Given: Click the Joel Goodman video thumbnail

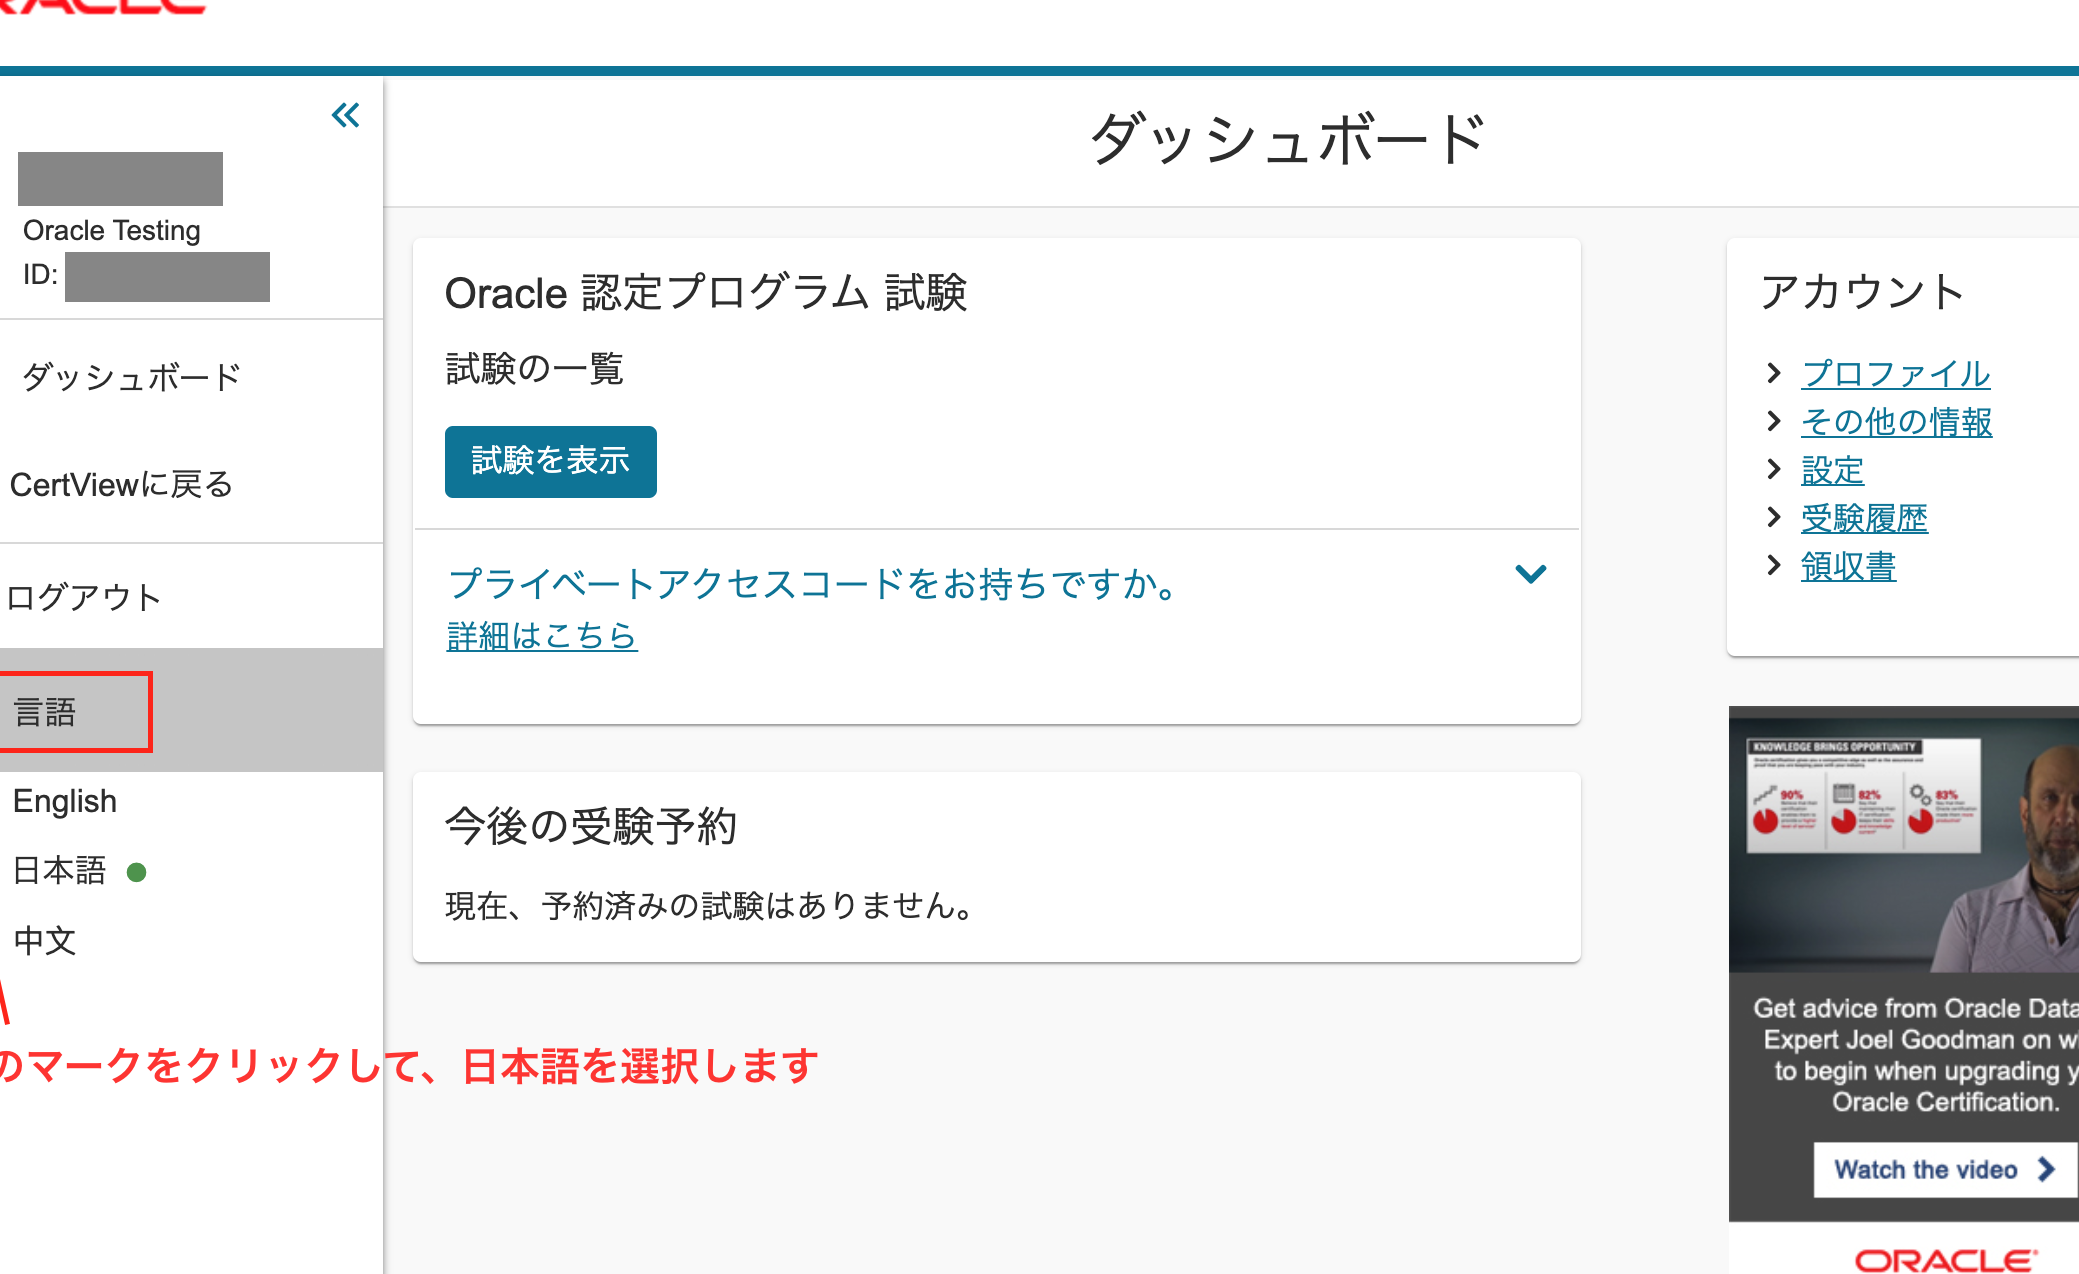Looking at the screenshot, I should [1903, 839].
